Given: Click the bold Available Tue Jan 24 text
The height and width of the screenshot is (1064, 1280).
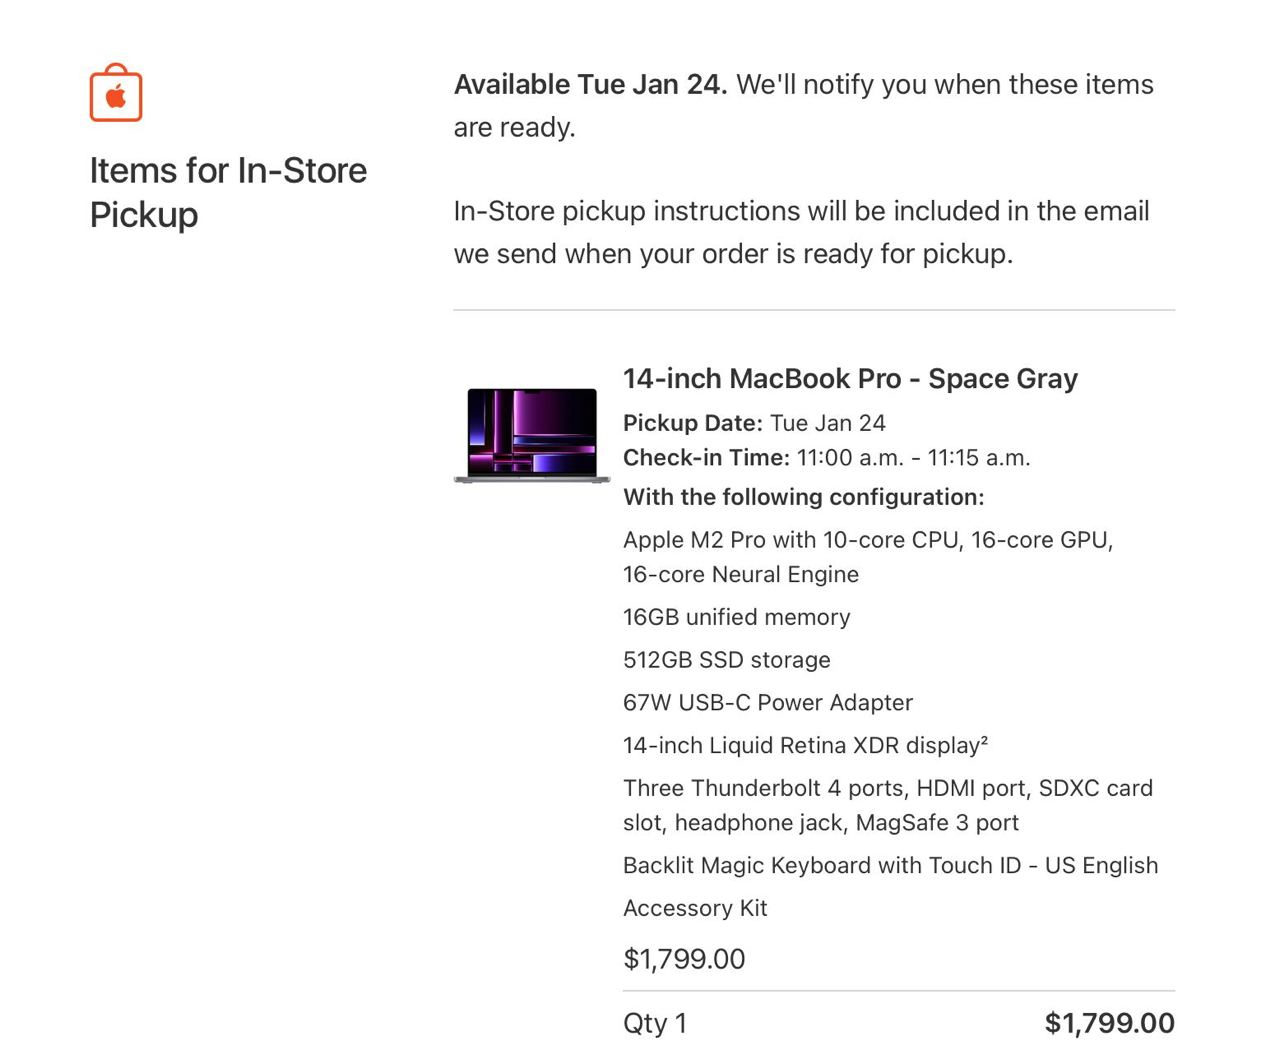Looking at the screenshot, I should [x=590, y=85].
